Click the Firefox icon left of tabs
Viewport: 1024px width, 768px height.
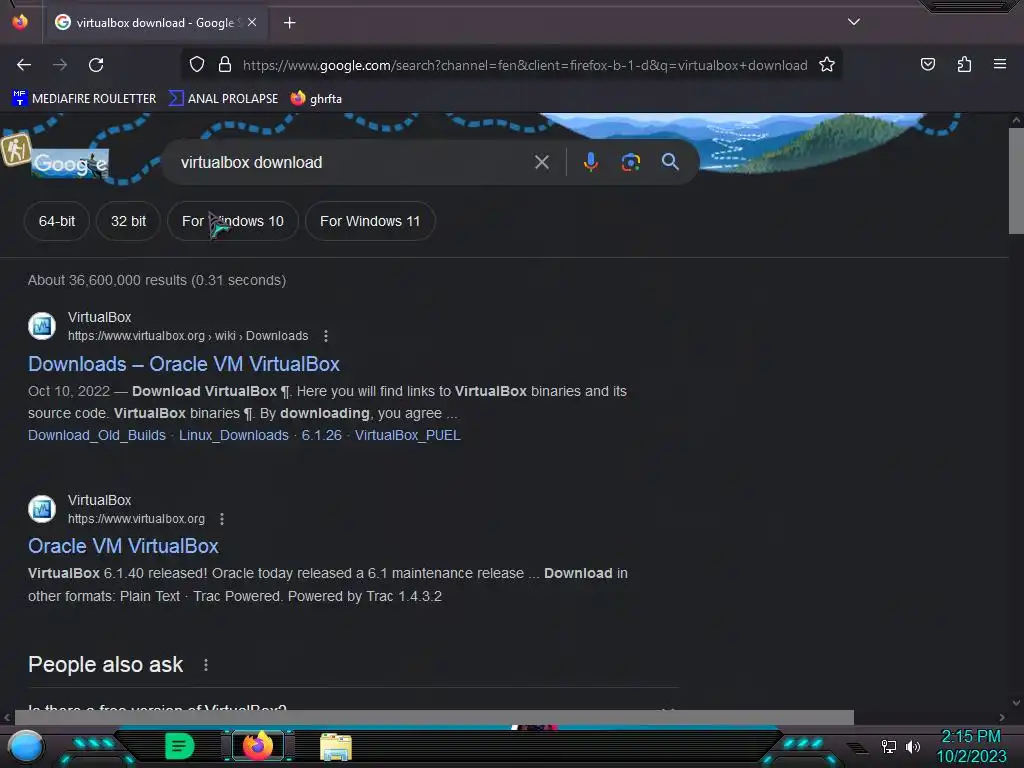pos(20,22)
